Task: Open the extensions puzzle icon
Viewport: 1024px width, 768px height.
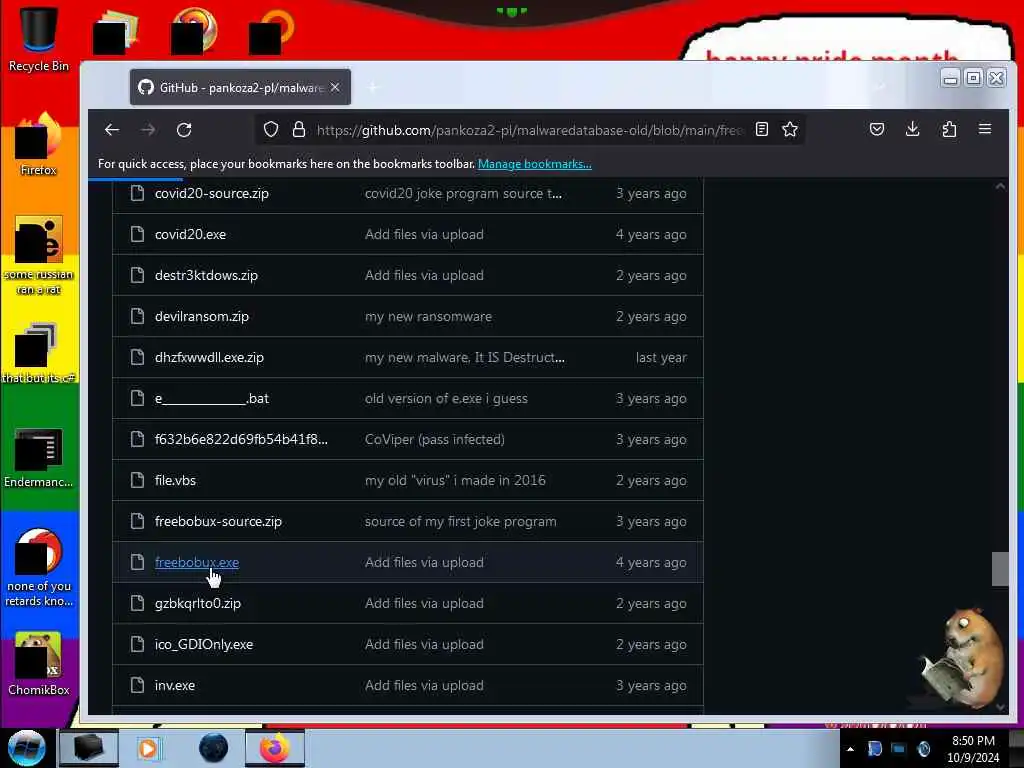Action: (949, 129)
